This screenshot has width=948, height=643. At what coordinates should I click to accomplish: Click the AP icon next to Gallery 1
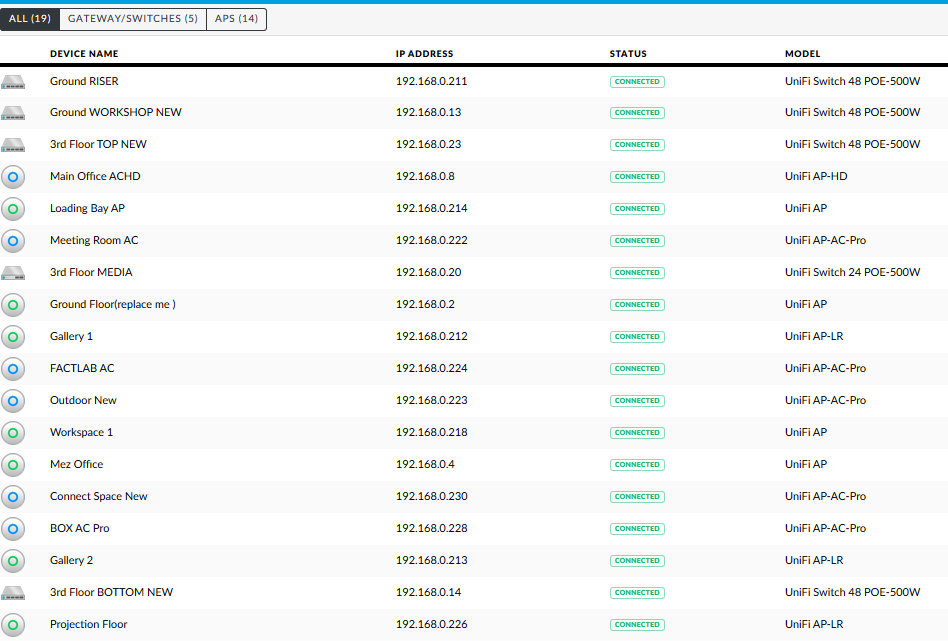click(13, 337)
